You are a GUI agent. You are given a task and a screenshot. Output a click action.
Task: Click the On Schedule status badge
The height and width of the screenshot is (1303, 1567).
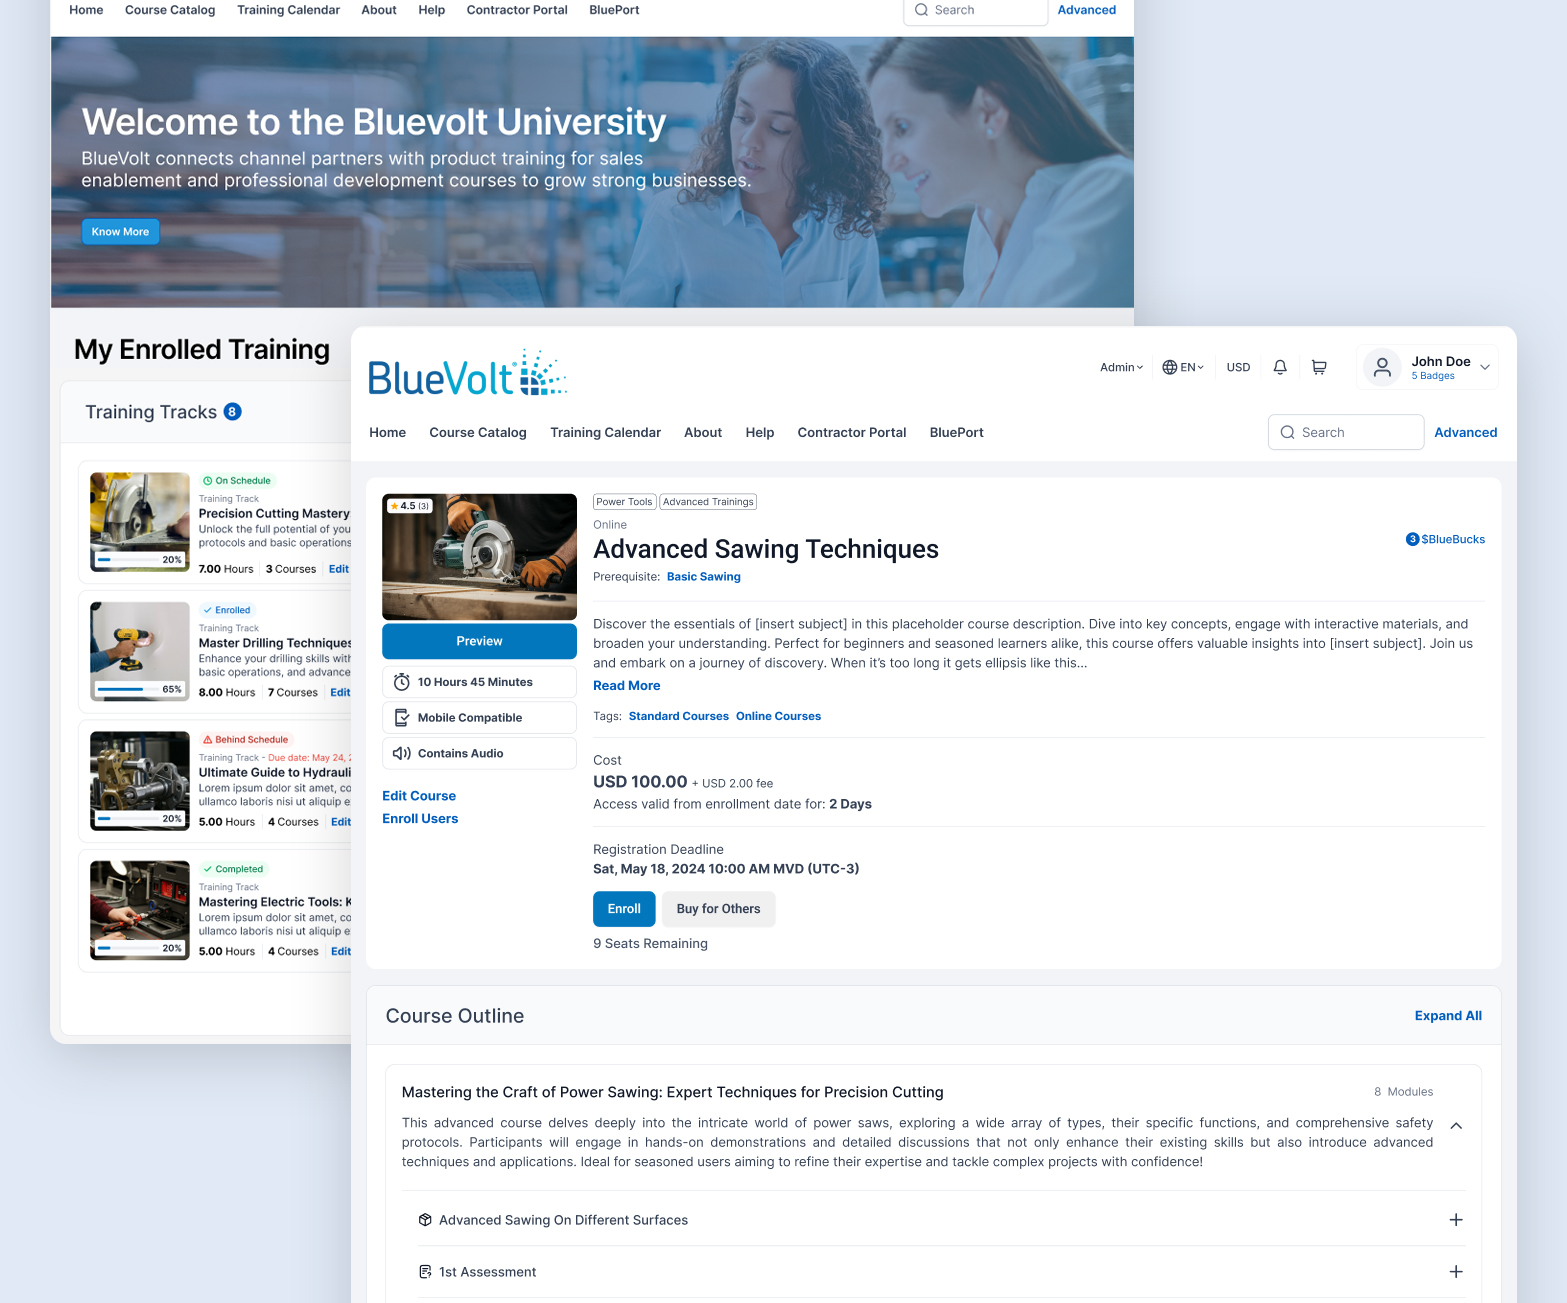pyautogui.click(x=236, y=481)
